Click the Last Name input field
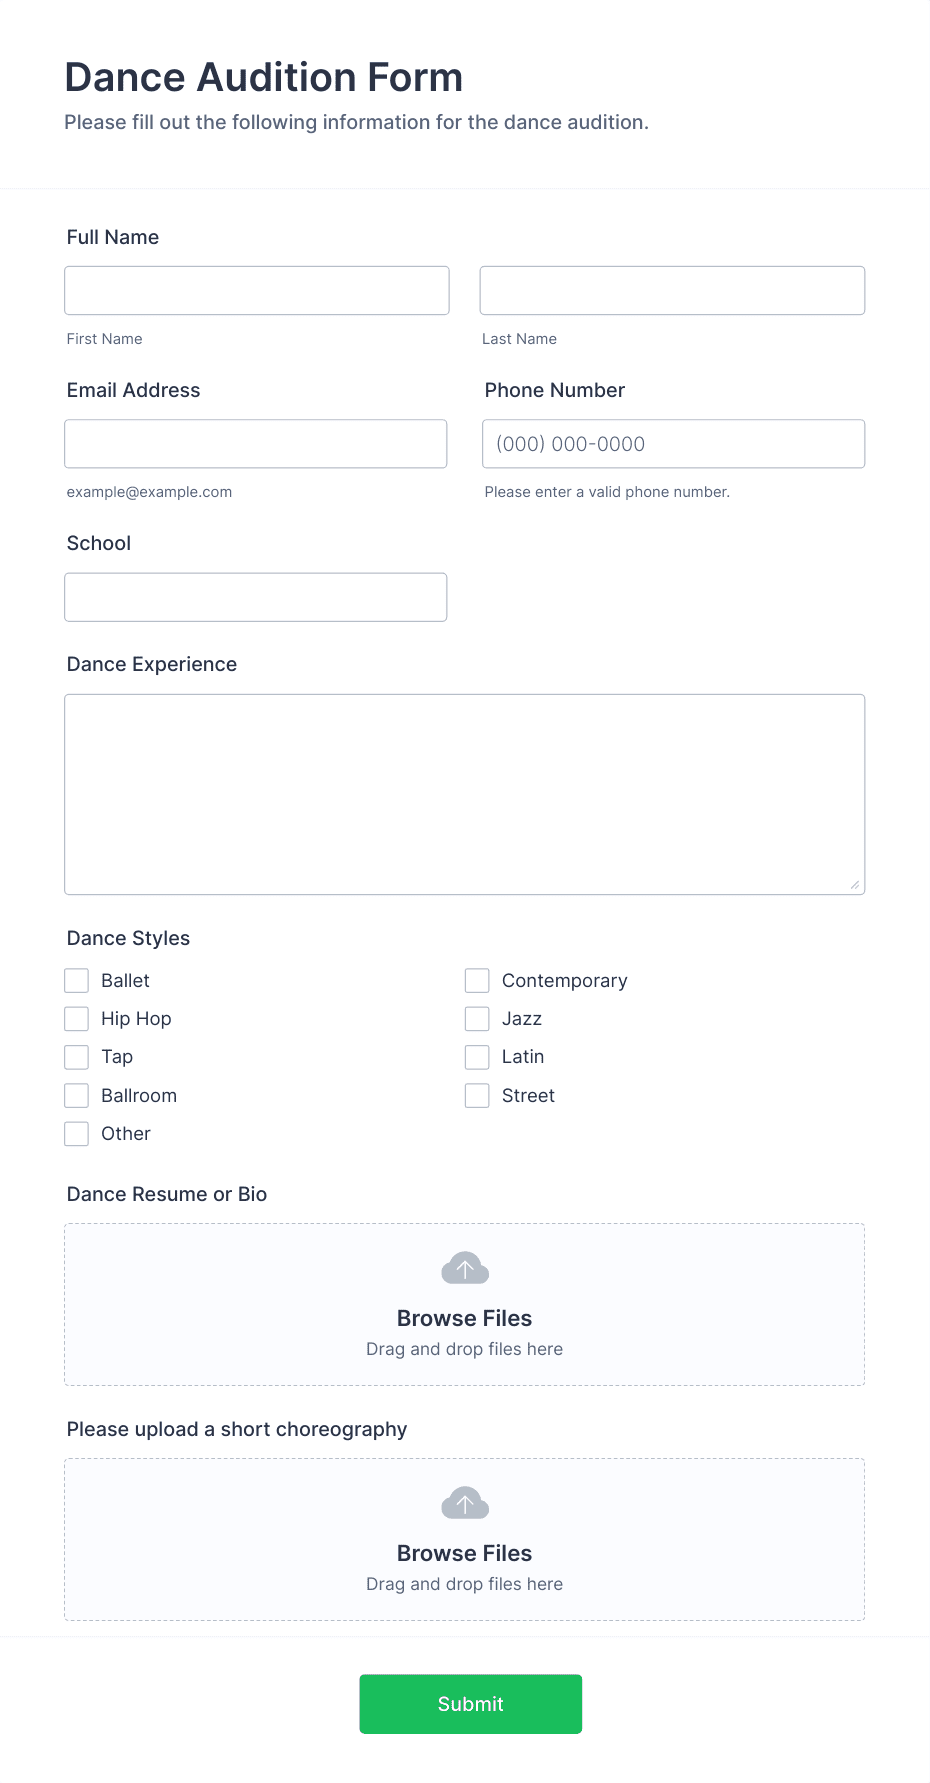930x1783 pixels. 672,290
